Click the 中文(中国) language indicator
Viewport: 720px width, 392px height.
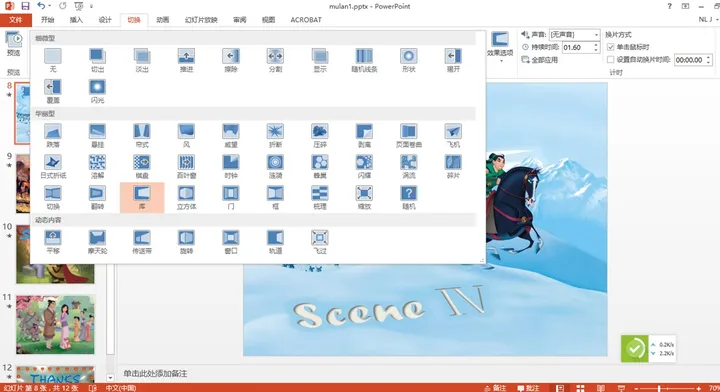tap(121, 388)
